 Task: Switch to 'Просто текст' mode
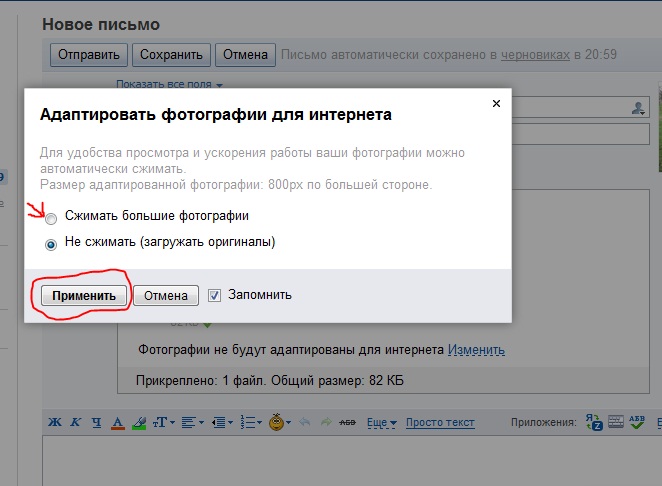[440, 423]
